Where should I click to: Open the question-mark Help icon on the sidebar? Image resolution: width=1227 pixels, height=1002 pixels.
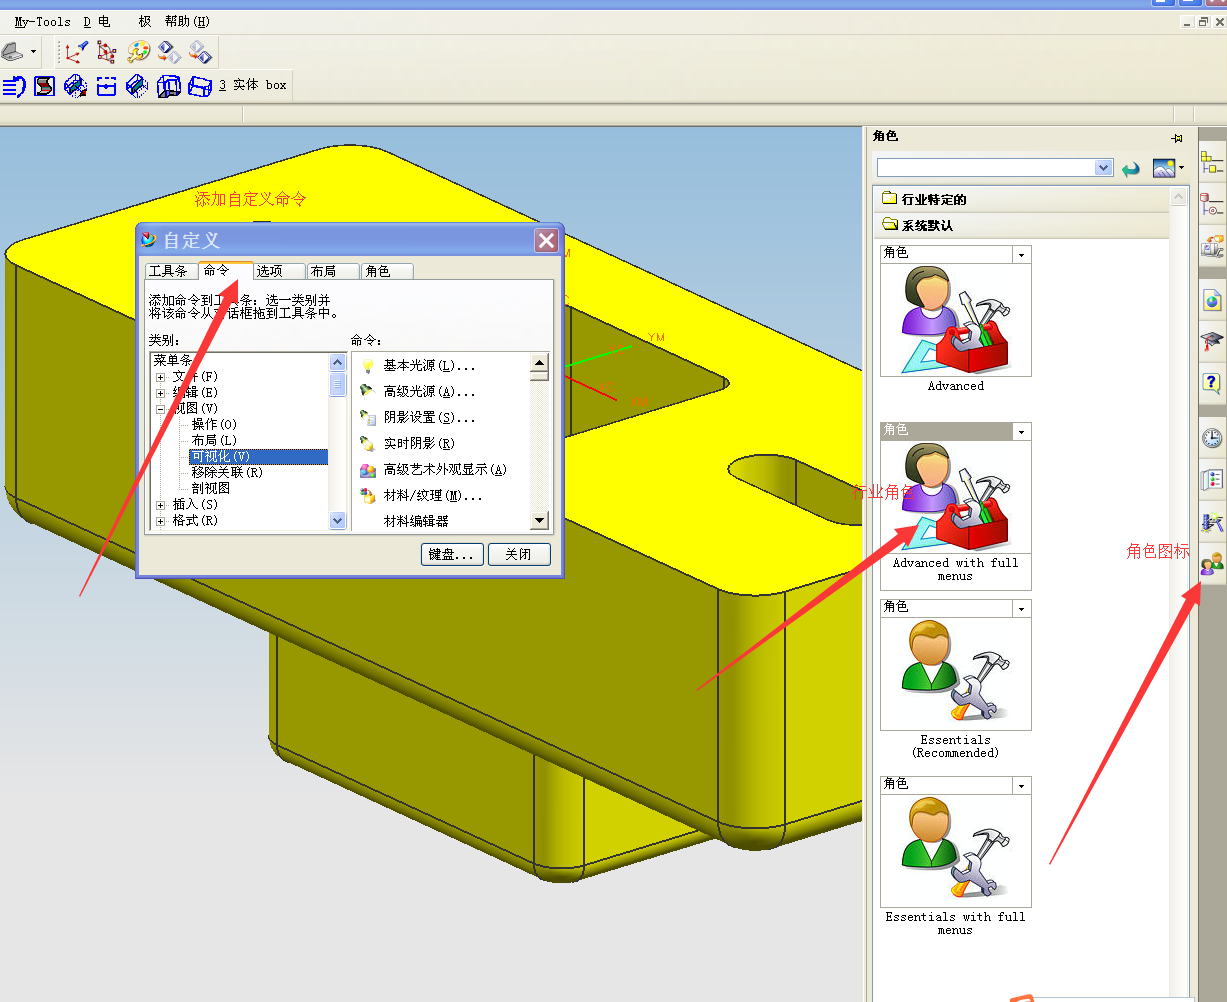click(1212, 382)
